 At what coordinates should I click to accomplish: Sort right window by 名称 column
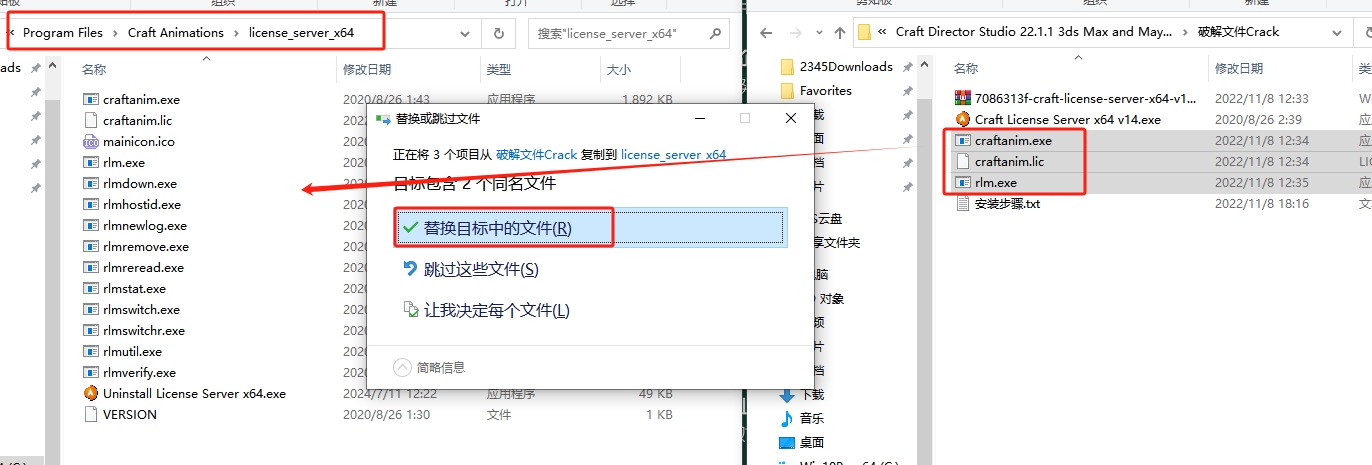[x=966, y=68]
